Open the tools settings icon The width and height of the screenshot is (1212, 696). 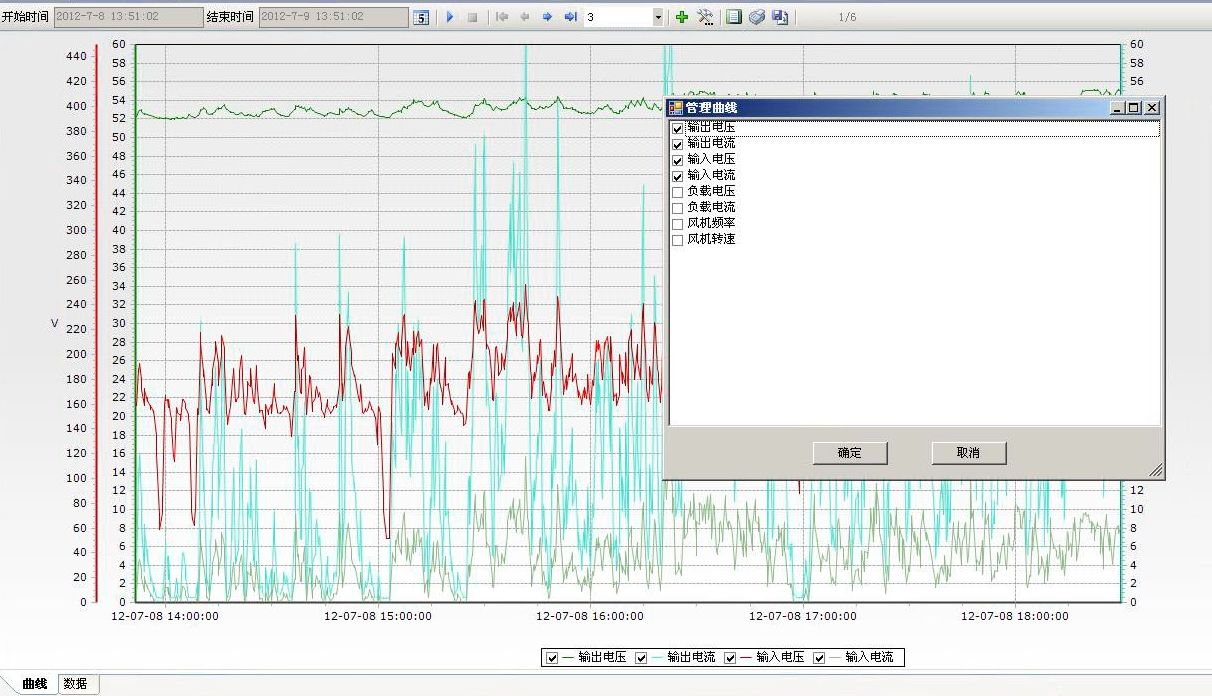point(705,17)
